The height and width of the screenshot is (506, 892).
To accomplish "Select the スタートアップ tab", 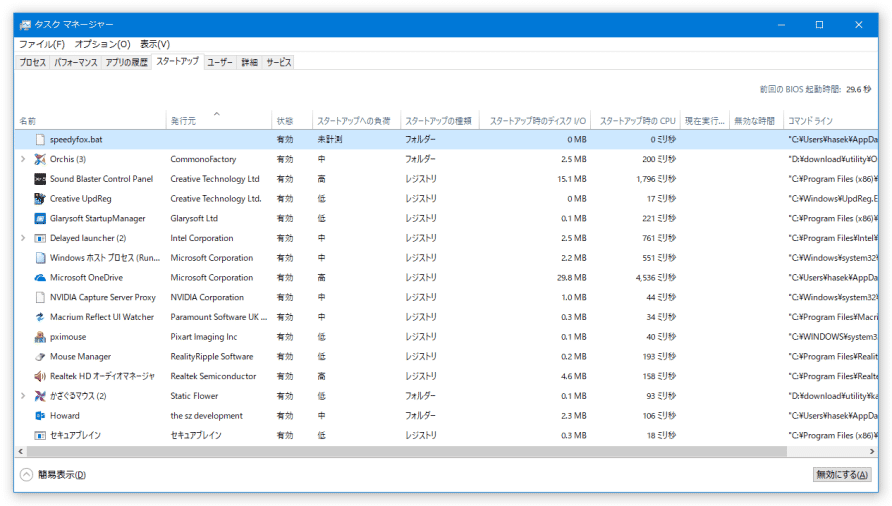I will point(177,61).
